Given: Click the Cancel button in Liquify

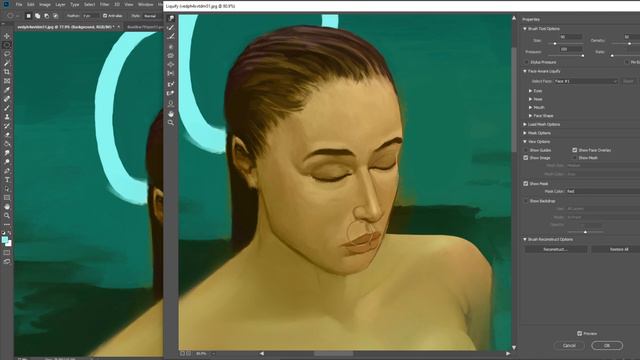Looking at the screenshot, I should click(569, 346).
